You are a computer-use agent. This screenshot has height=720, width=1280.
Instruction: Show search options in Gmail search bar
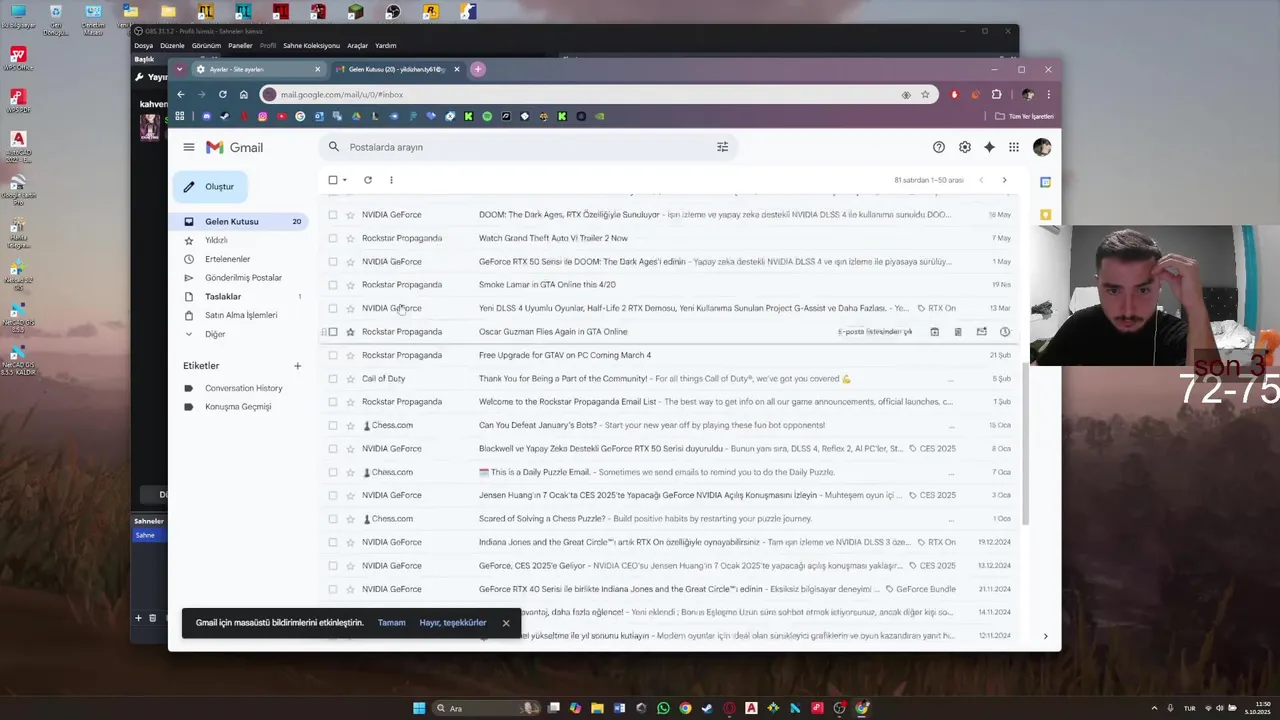click(723, 147)
